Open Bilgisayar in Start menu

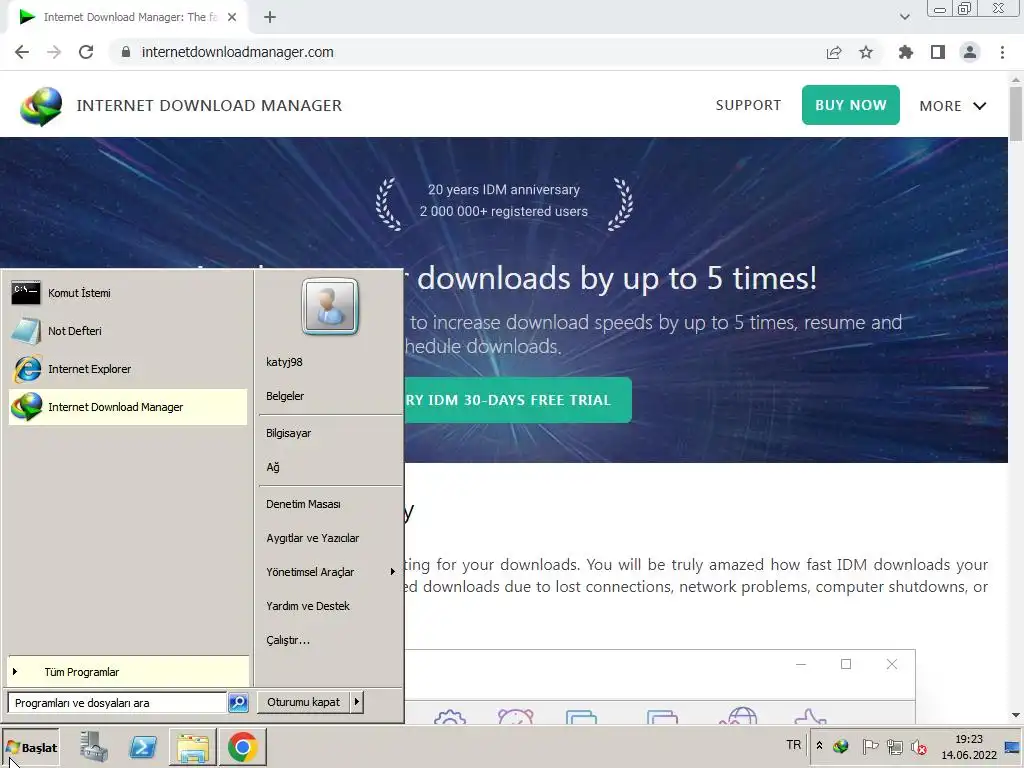coord(289,433)
